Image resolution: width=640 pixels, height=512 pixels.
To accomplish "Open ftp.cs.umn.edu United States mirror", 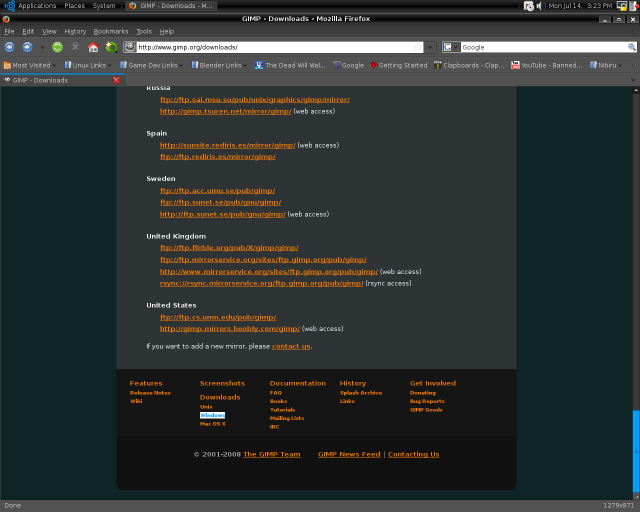I will tap(218, 317).
